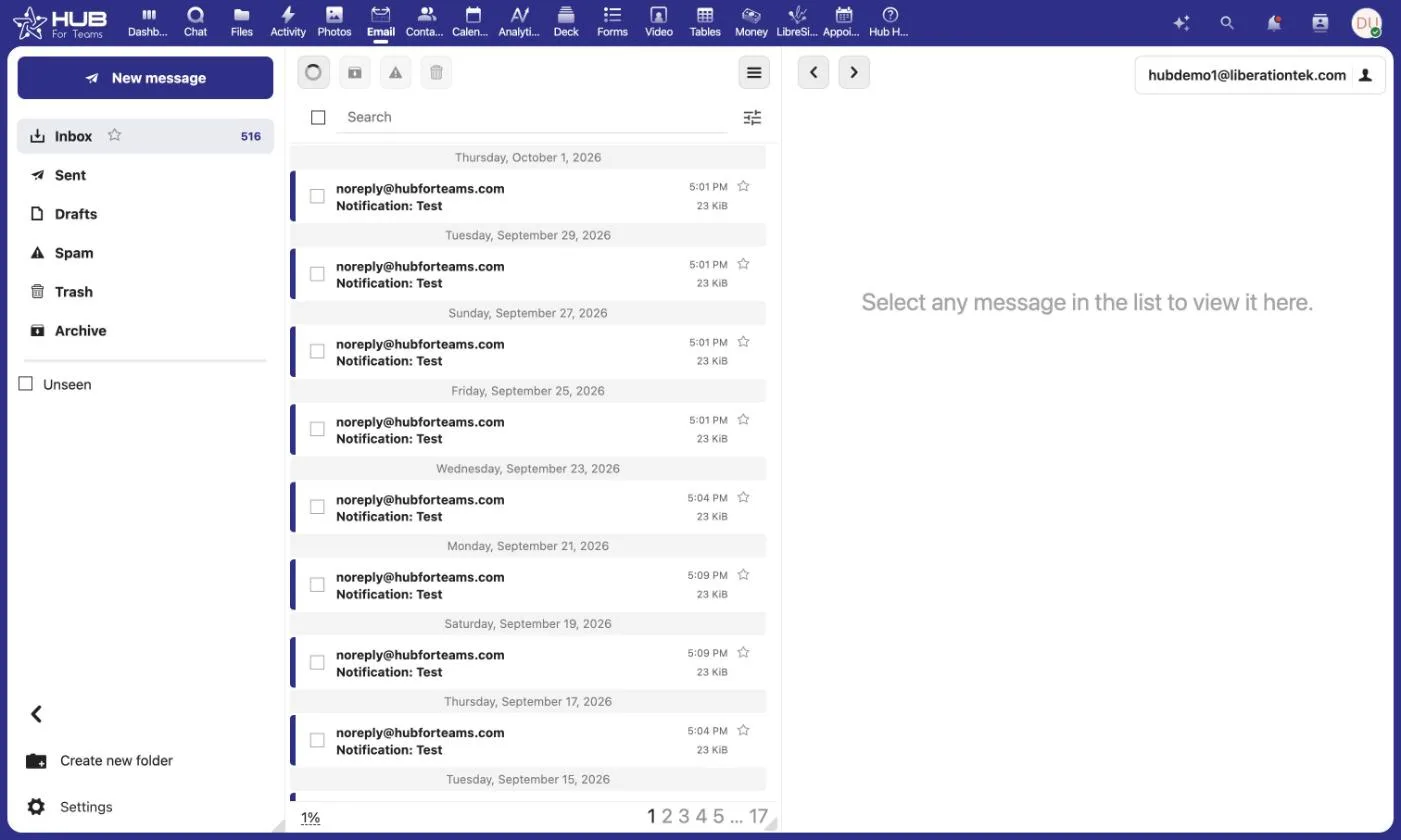Click the Search input field

click(531, 117)
